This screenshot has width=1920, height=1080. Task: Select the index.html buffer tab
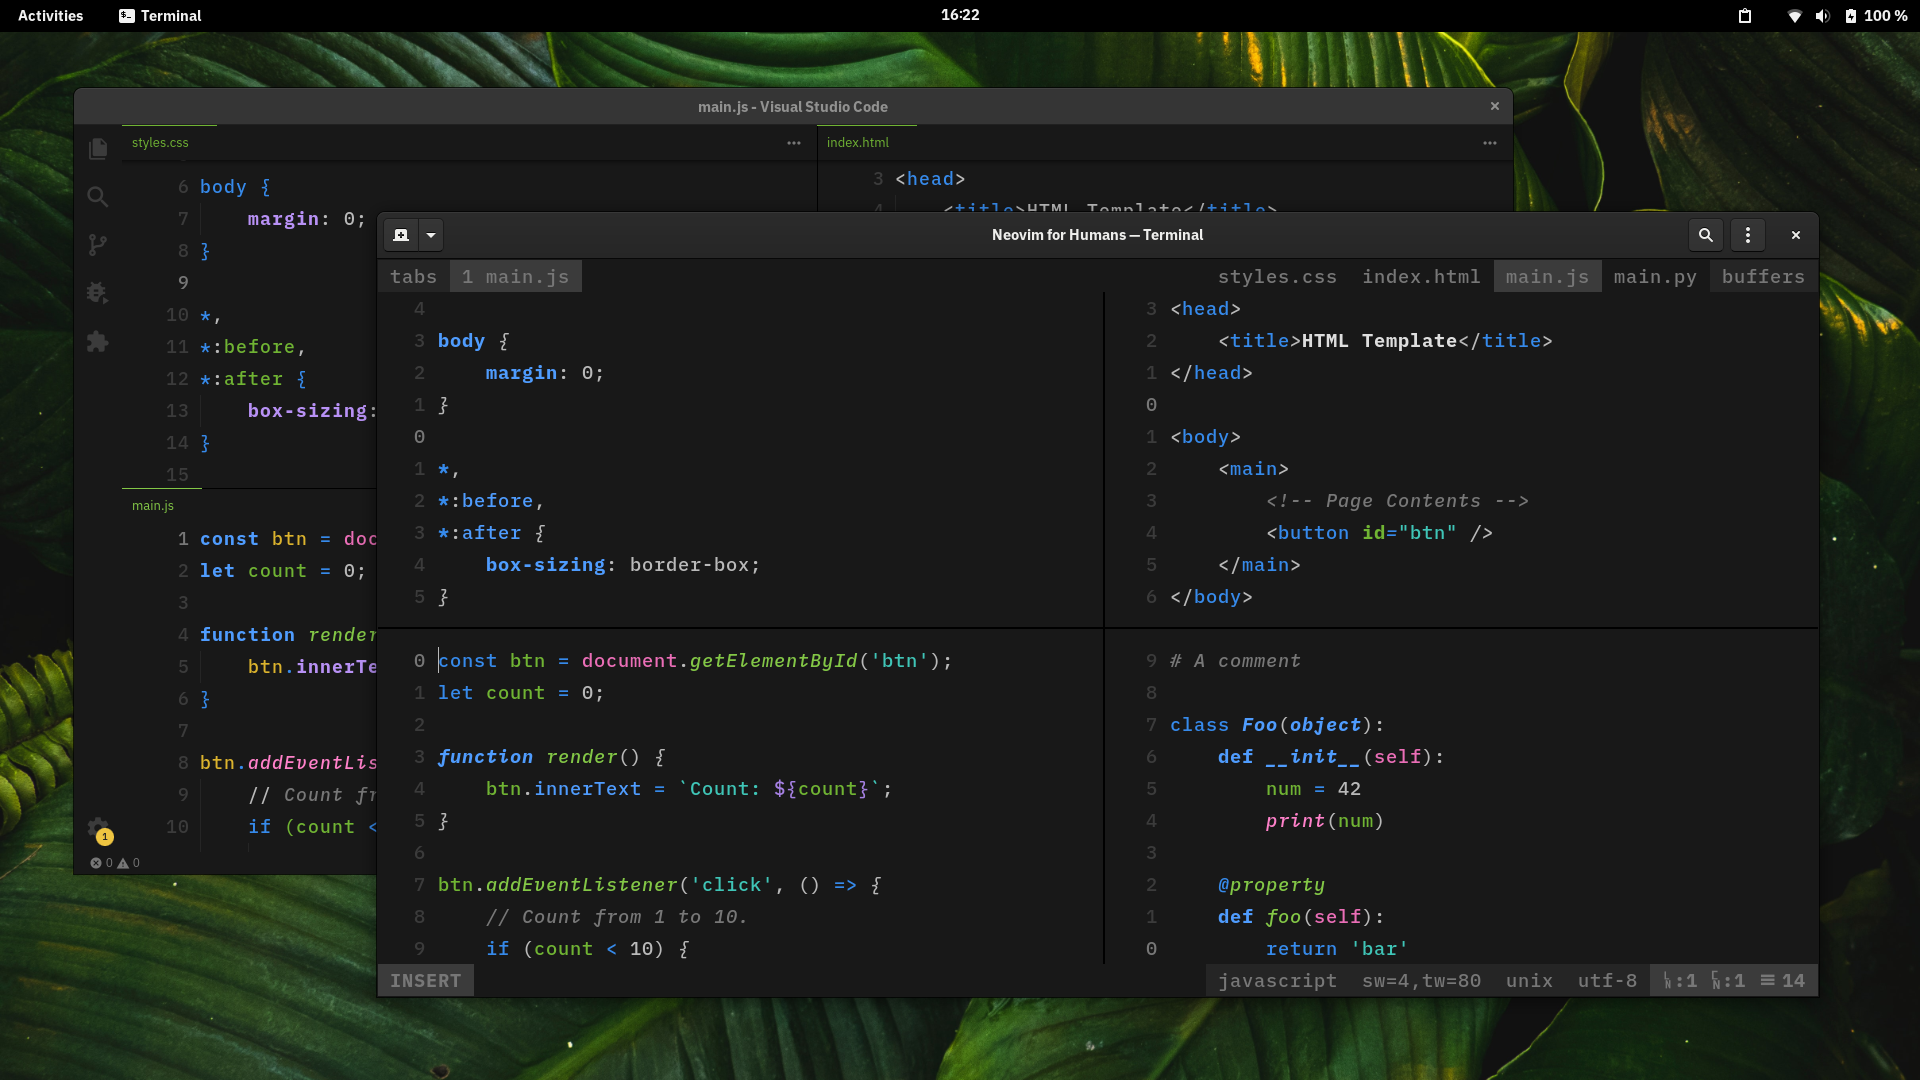pyautogui.click(x=1421, y=277)
